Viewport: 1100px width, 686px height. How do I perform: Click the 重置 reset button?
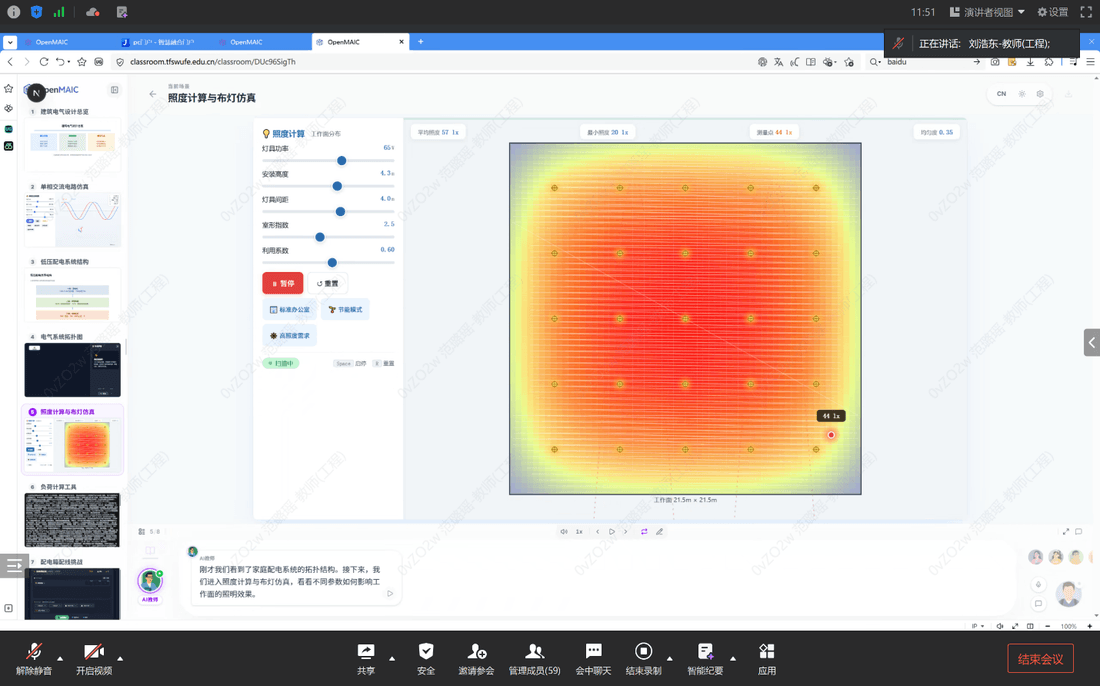[328, 283]
